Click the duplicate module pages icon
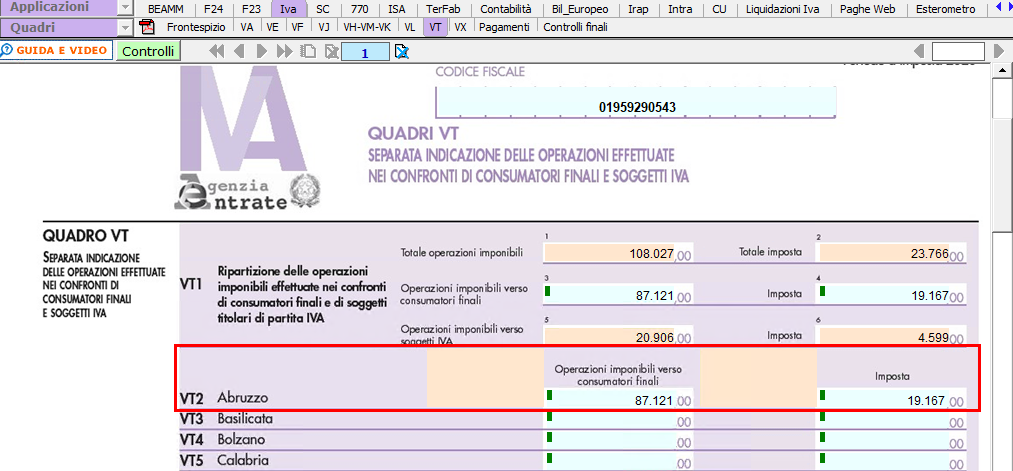The image size is (1013, 471). (309, 52)
